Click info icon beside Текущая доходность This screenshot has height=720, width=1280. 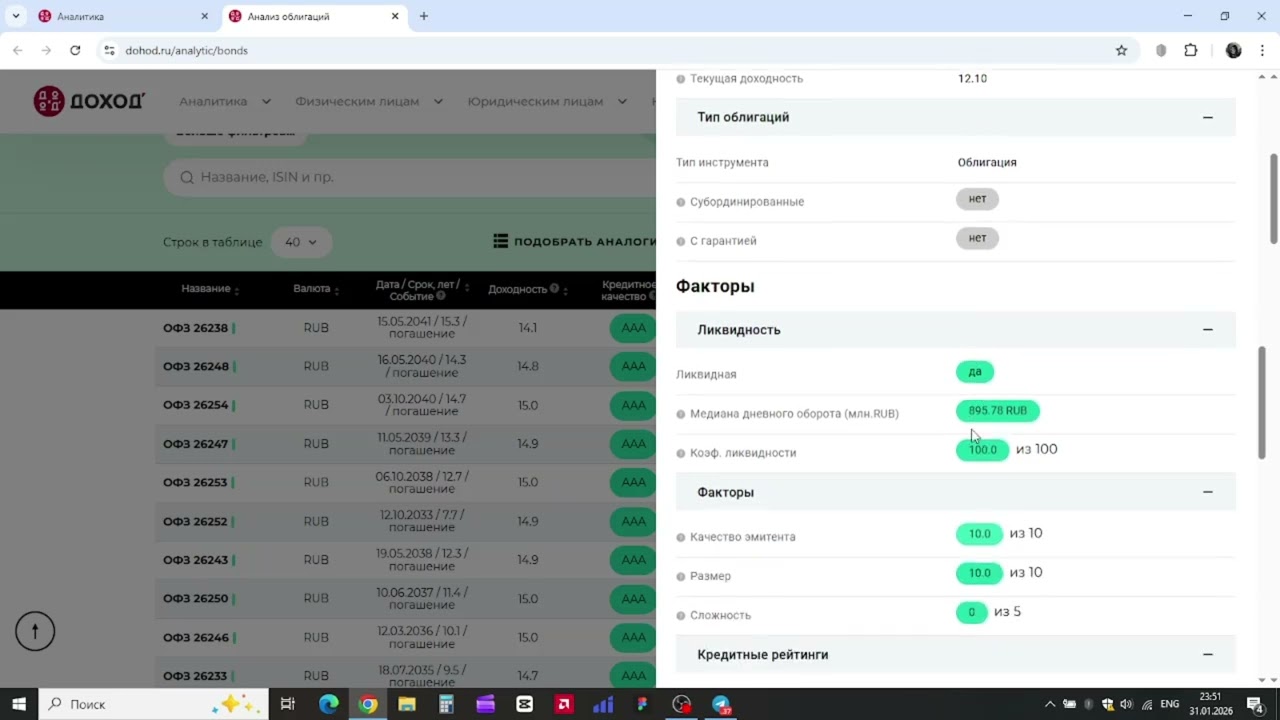[x=681, y=78]
